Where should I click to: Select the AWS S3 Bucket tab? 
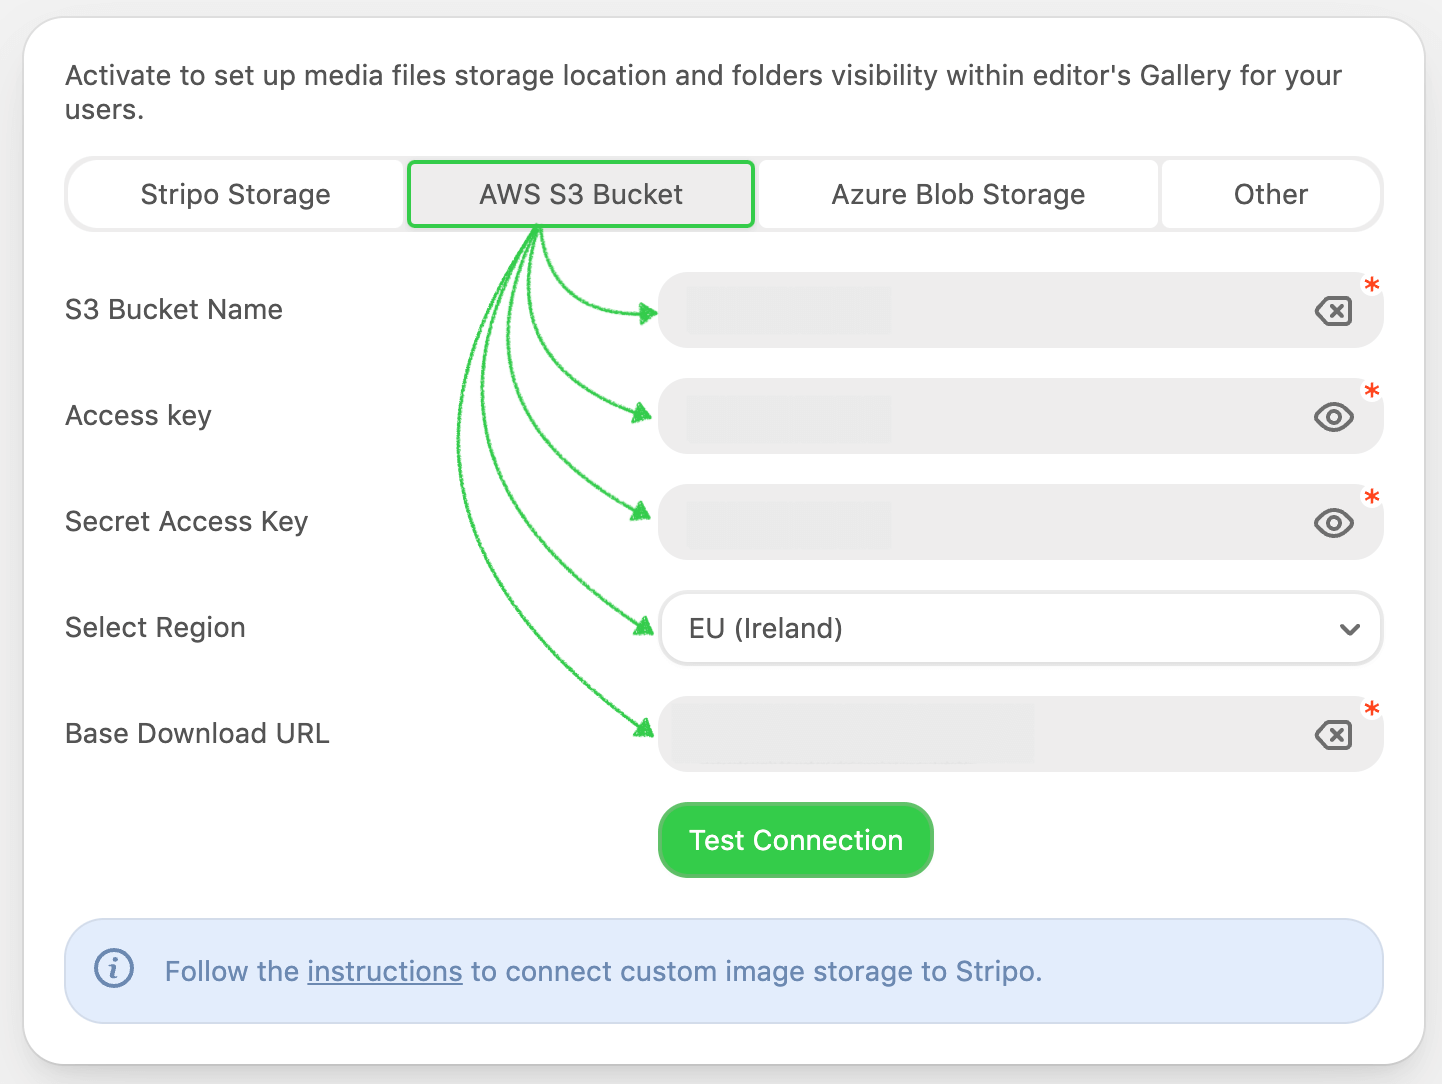pos(581,194)
